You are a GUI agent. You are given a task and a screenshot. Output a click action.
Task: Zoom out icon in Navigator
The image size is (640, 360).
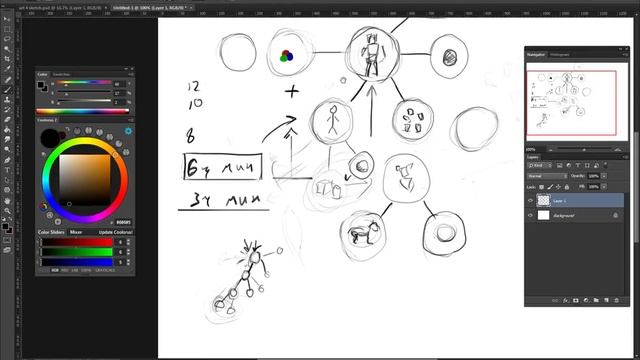[x=551, y=150]
